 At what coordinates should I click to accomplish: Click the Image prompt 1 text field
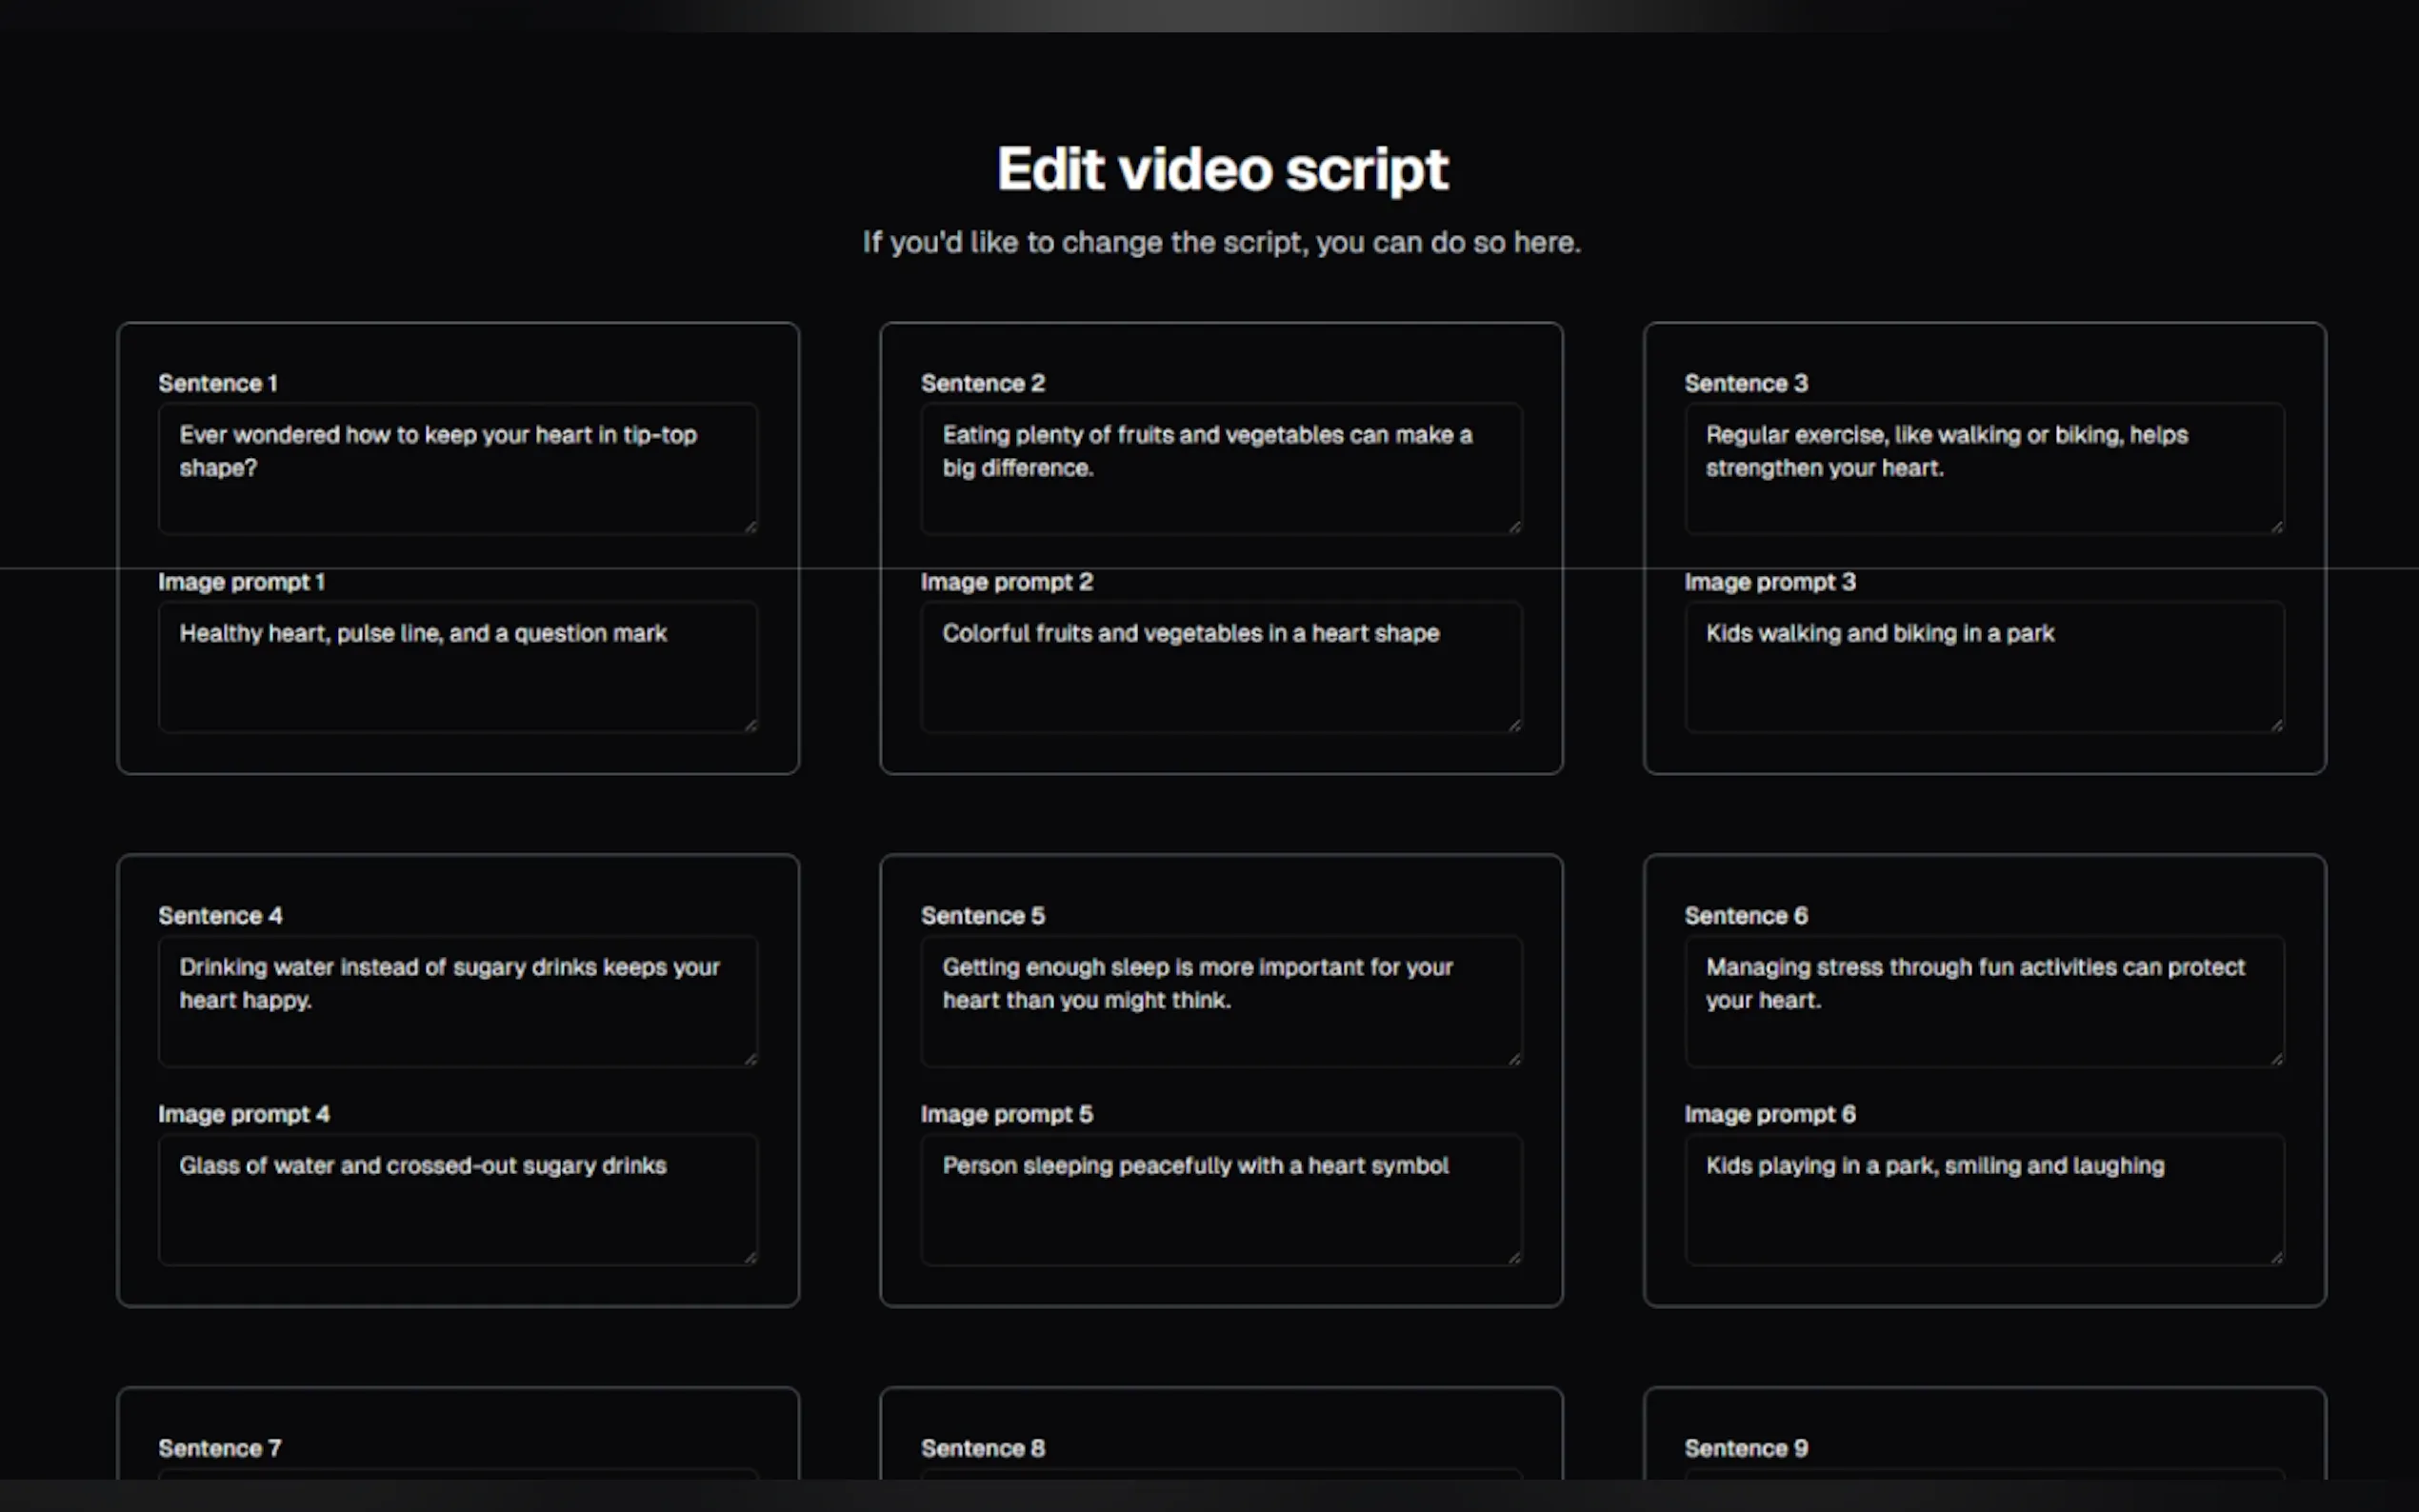coord(457,666)
